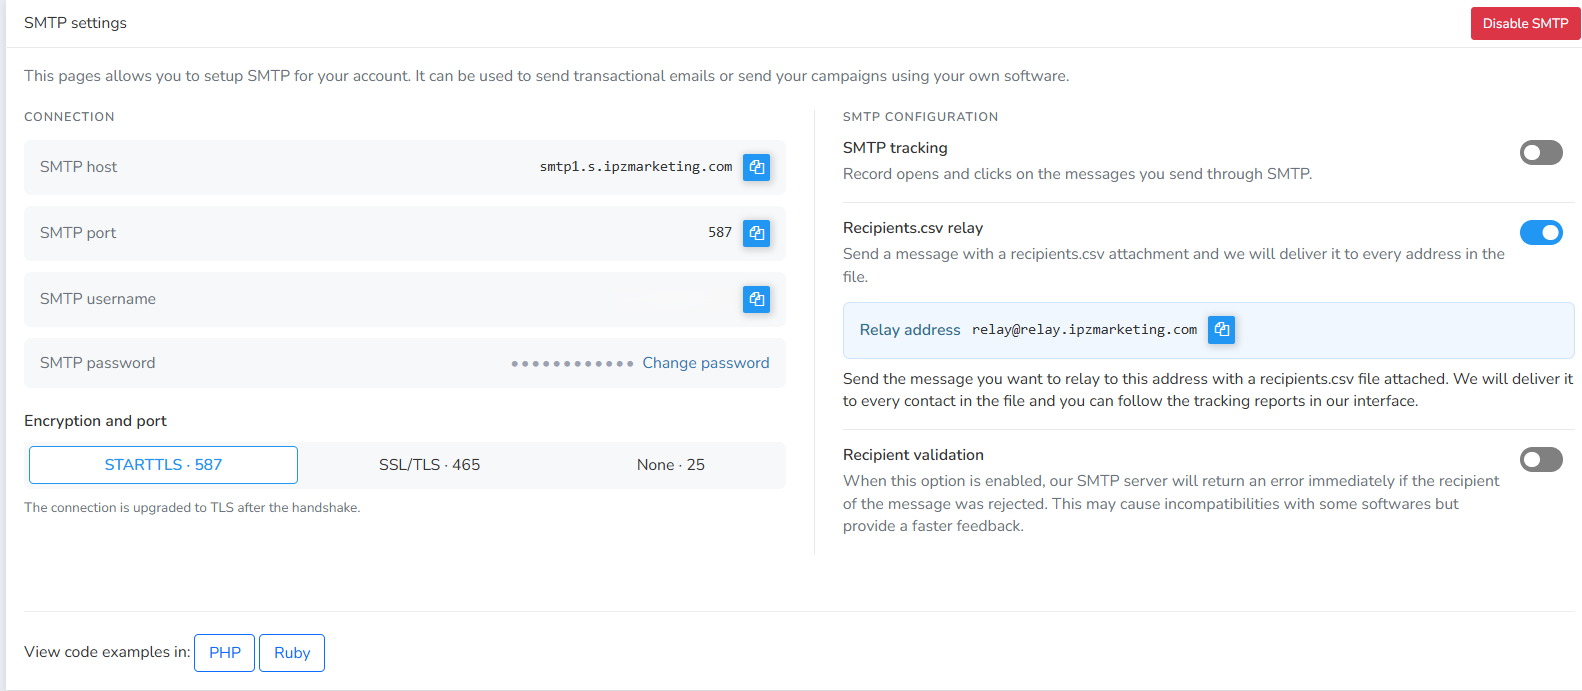The height and width of the screenshot is (691, 1582).
Task: Enable the SMTP tracking switch
Action: coord(1541,152)
